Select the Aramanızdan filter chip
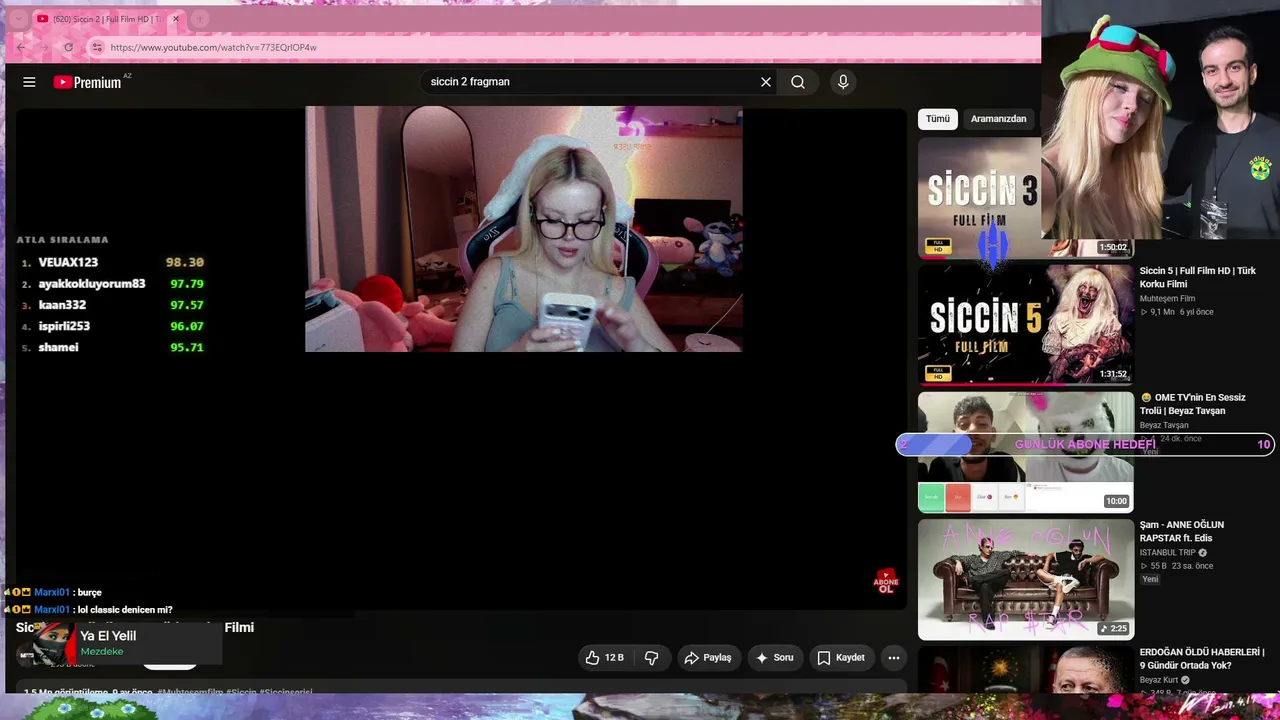 coord(998,119)
